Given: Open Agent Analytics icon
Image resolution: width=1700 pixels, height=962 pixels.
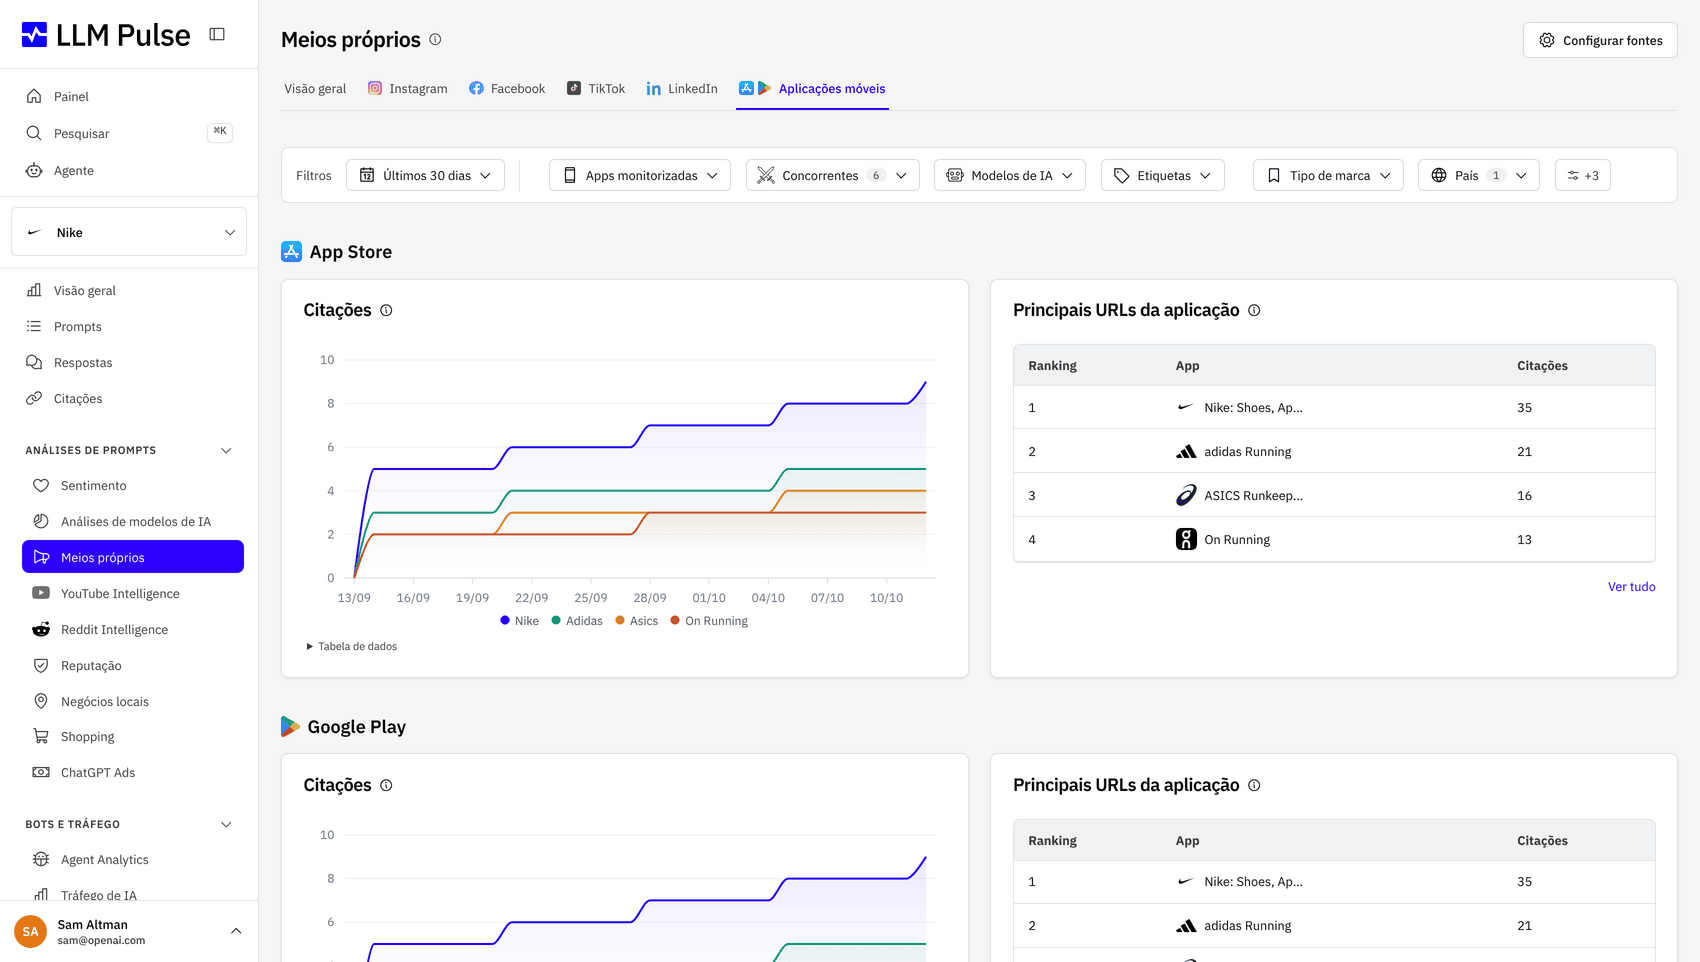Looking at the screenshot, I should click(x=41, y=859).
